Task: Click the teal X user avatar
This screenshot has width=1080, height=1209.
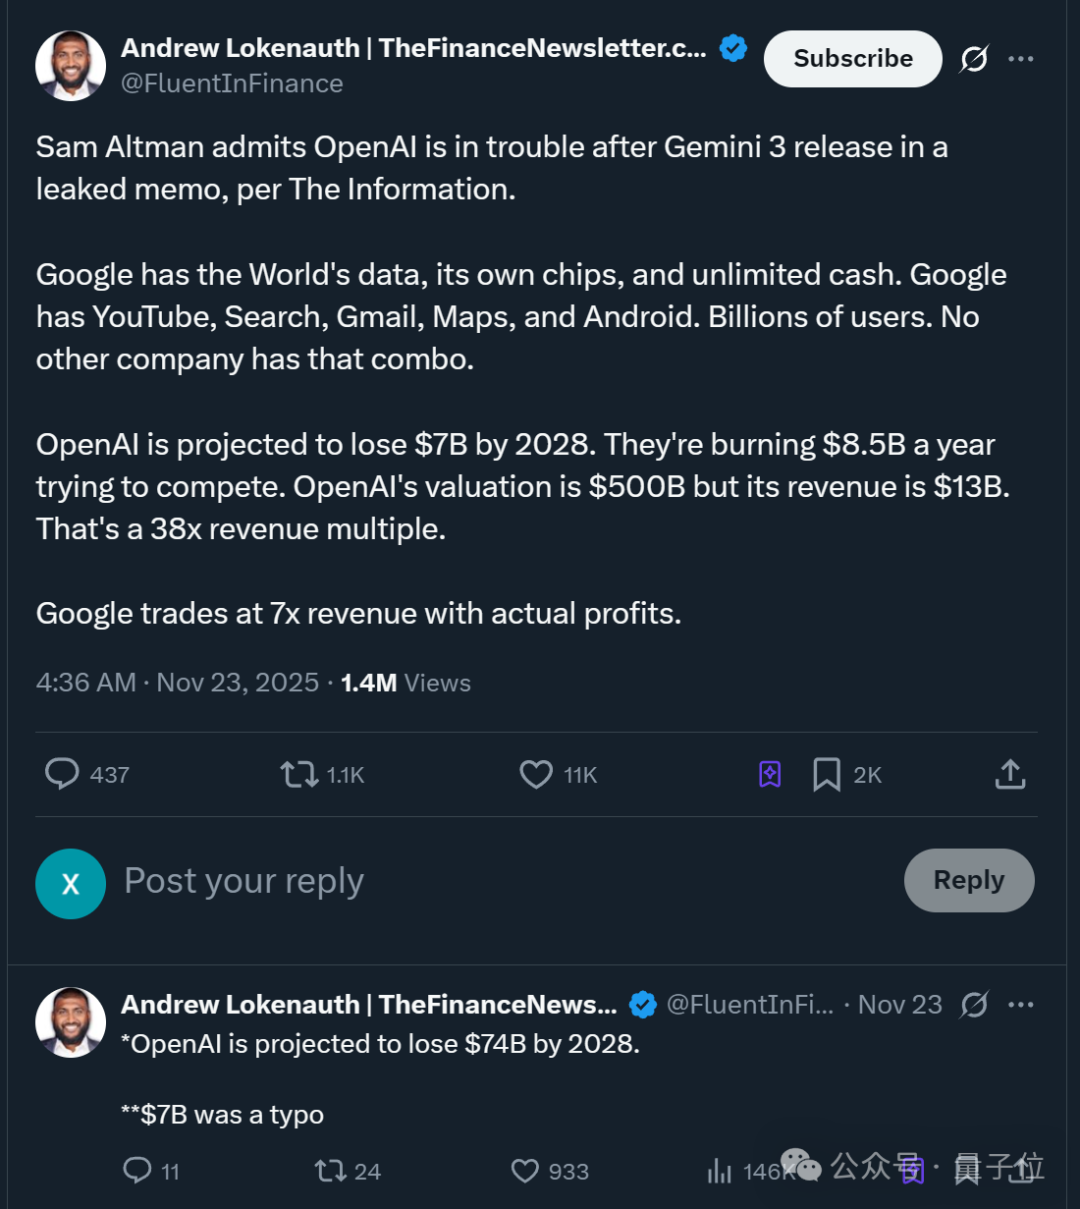Action: pos(70,884)
